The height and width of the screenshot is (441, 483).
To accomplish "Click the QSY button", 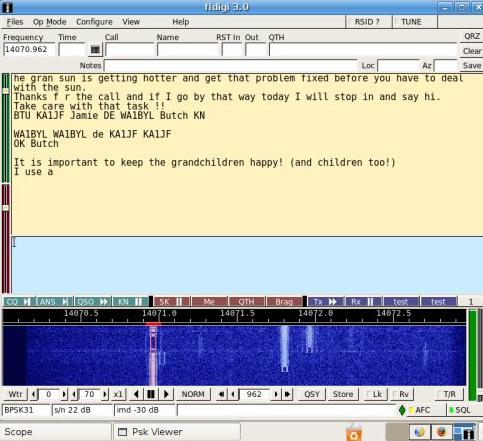I will tap(312, 394).
